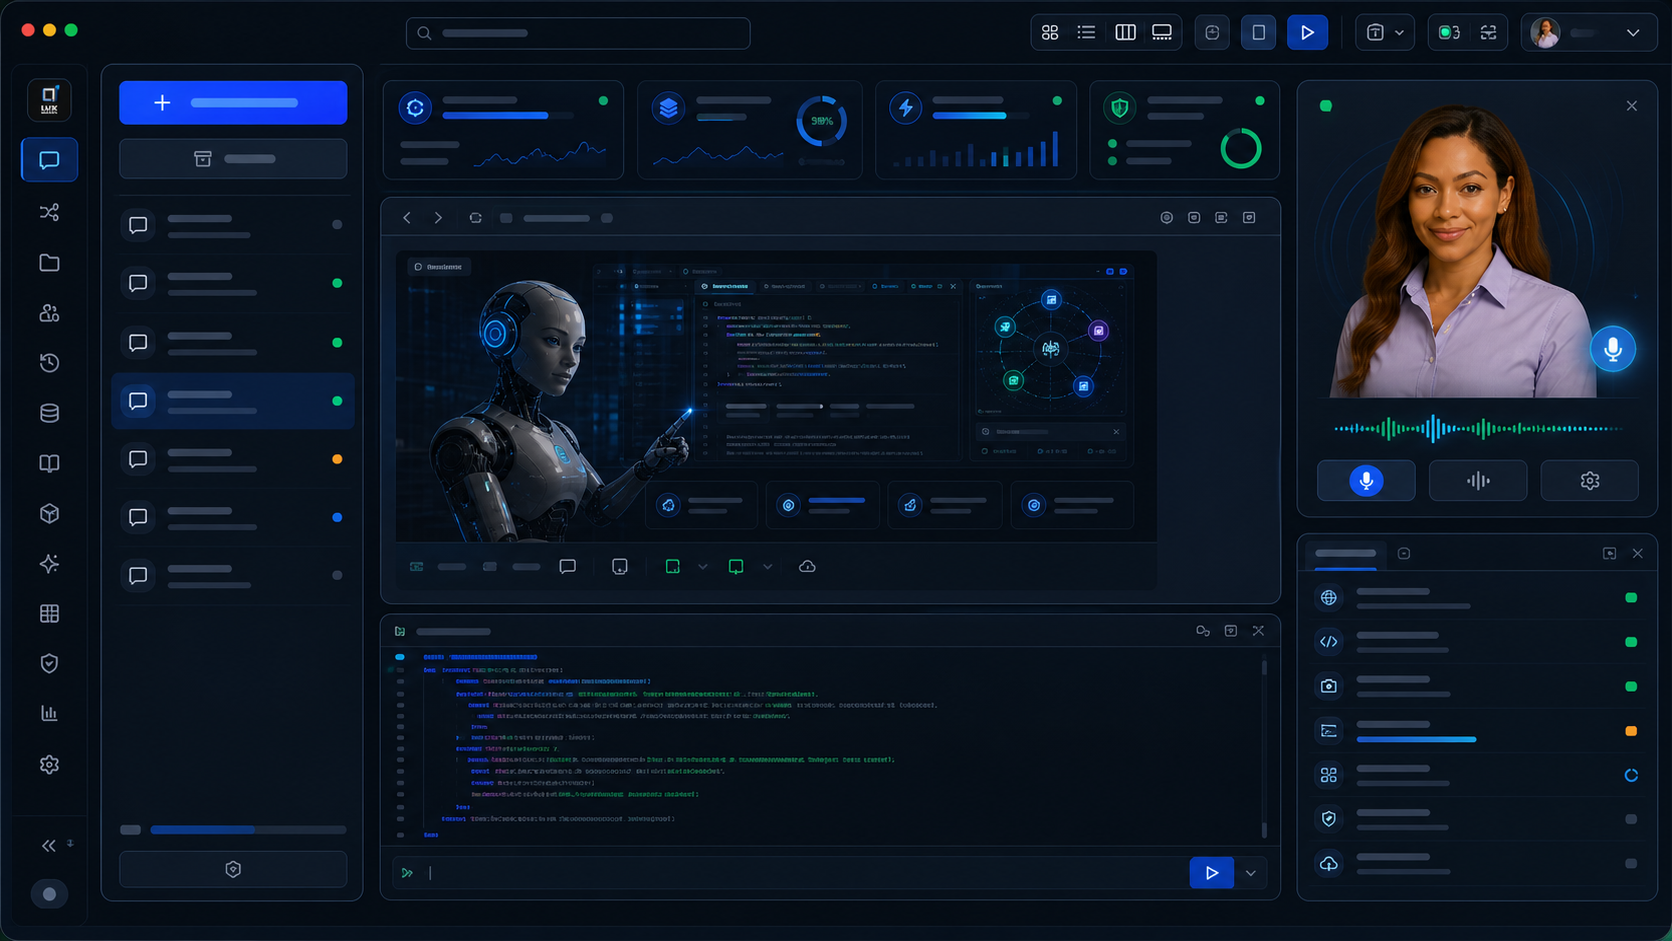This screenshot has height=941, width=1672.
Task: Click the round microphone badge on the video
Action: point(1613,349)
